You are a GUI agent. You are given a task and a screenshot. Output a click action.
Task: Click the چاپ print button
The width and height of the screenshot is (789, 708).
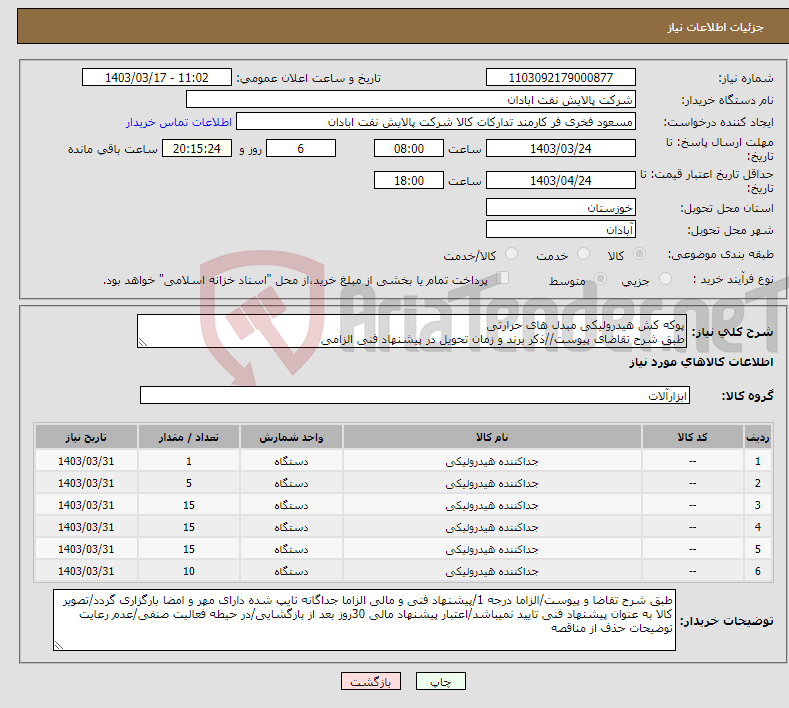[x=441, y=681]
